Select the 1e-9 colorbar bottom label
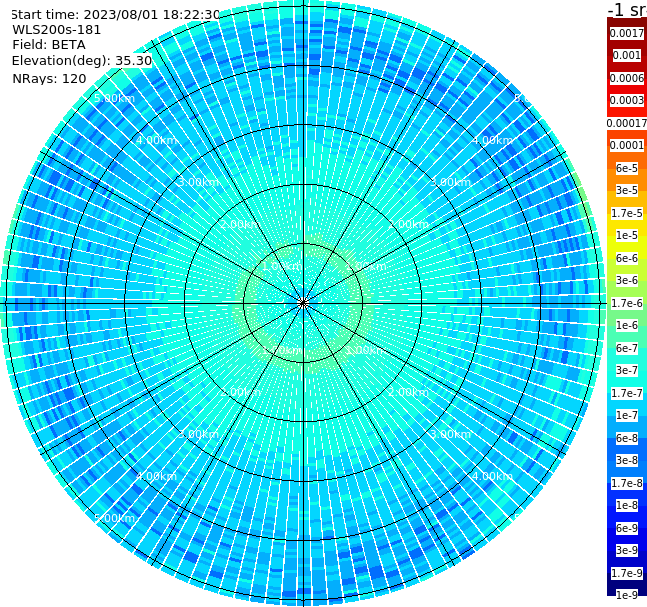Screen dimensions: 647x607 click(627, 595)
